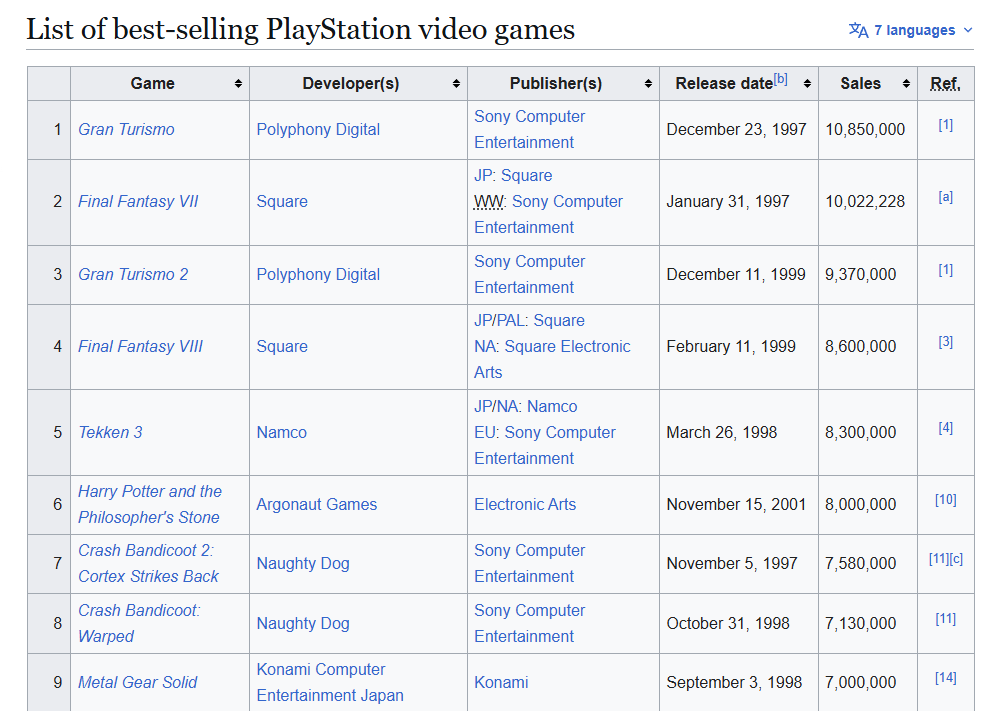Sort table by Game column arrows
Viewport: 993px width, 711px height.
[x=238, y=84]
